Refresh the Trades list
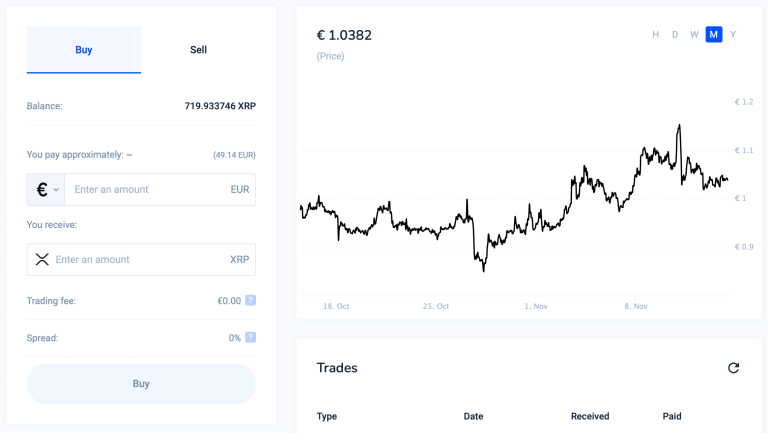Image resolution: width=768 pixels, height=433 pixels. 733,368
